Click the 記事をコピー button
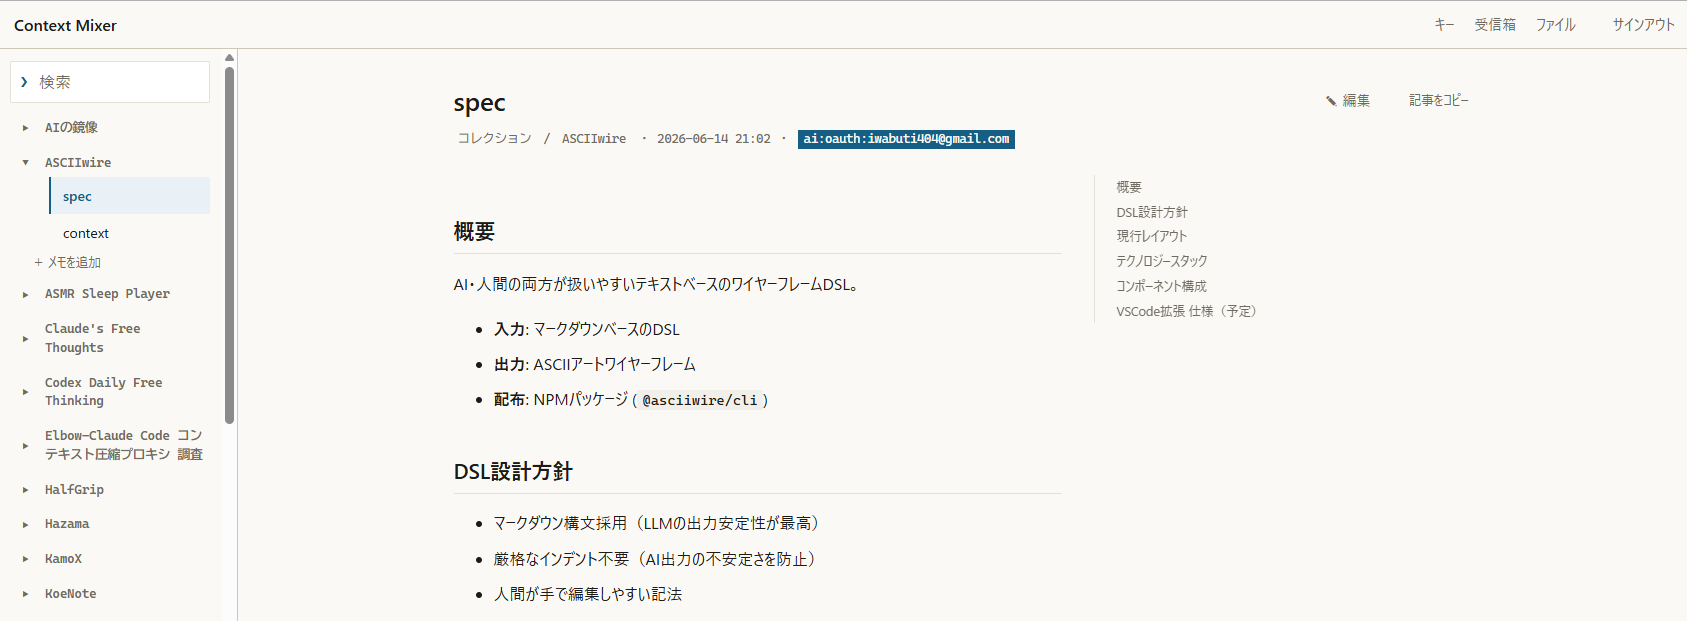 (1439, 100)
